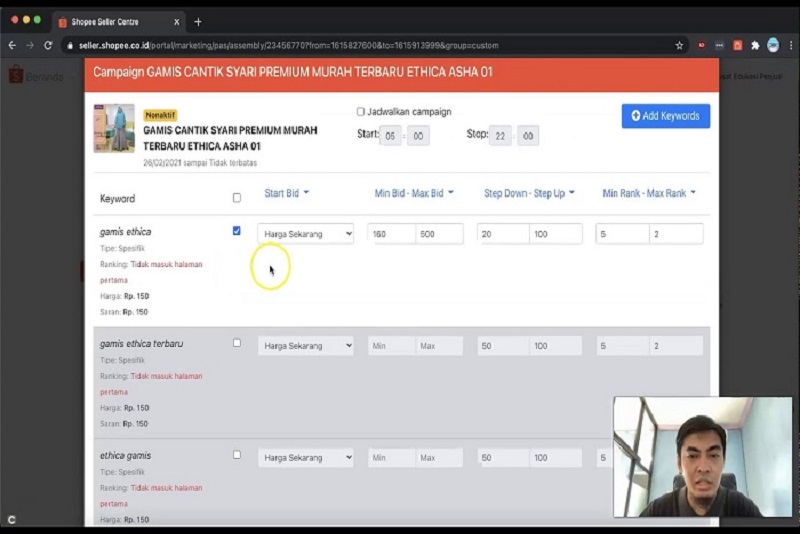Click the browser back arrow

click(12, 45)
